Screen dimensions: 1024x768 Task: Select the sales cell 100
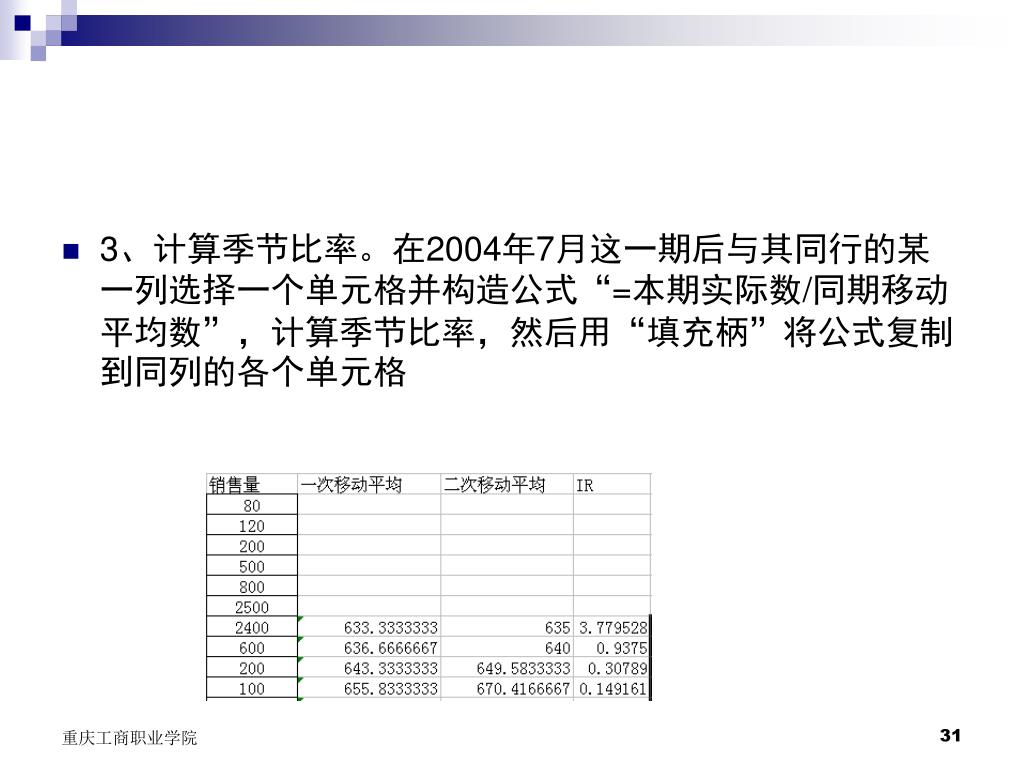tap(252, 688)
